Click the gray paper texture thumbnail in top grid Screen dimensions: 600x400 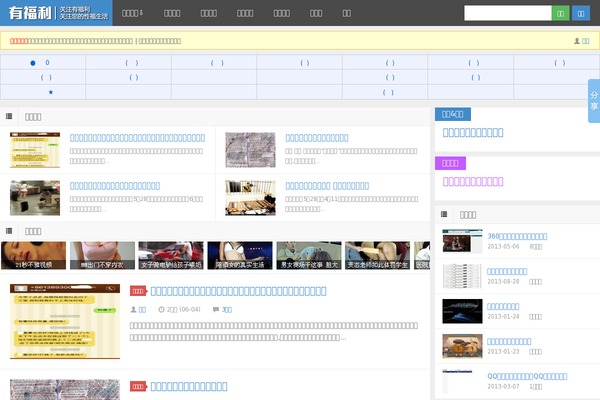tap(250, 150)
